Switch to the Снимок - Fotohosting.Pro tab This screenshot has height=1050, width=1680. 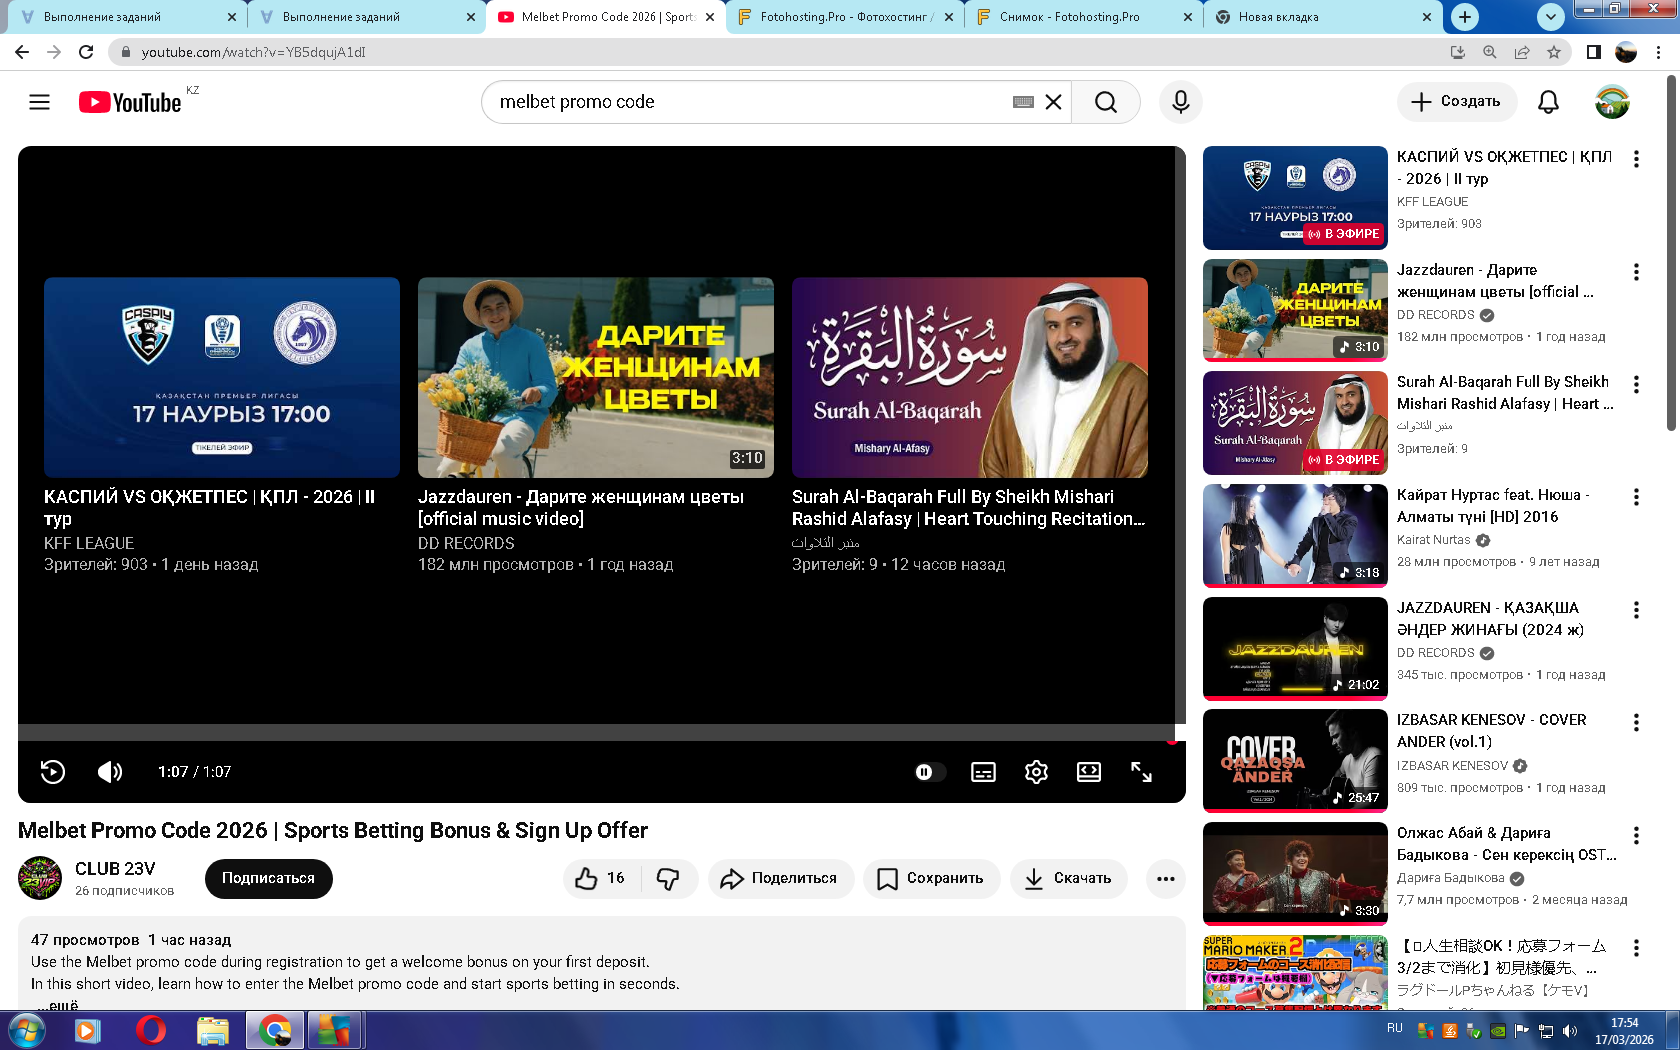[1084, 17]
